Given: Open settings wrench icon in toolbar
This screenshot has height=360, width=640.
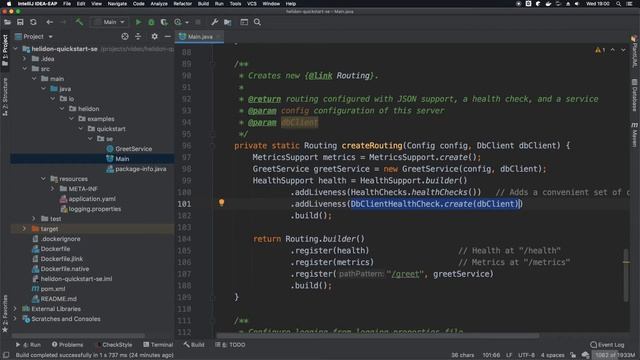Looking at the screenshot, I should click(x=214, y=22).
